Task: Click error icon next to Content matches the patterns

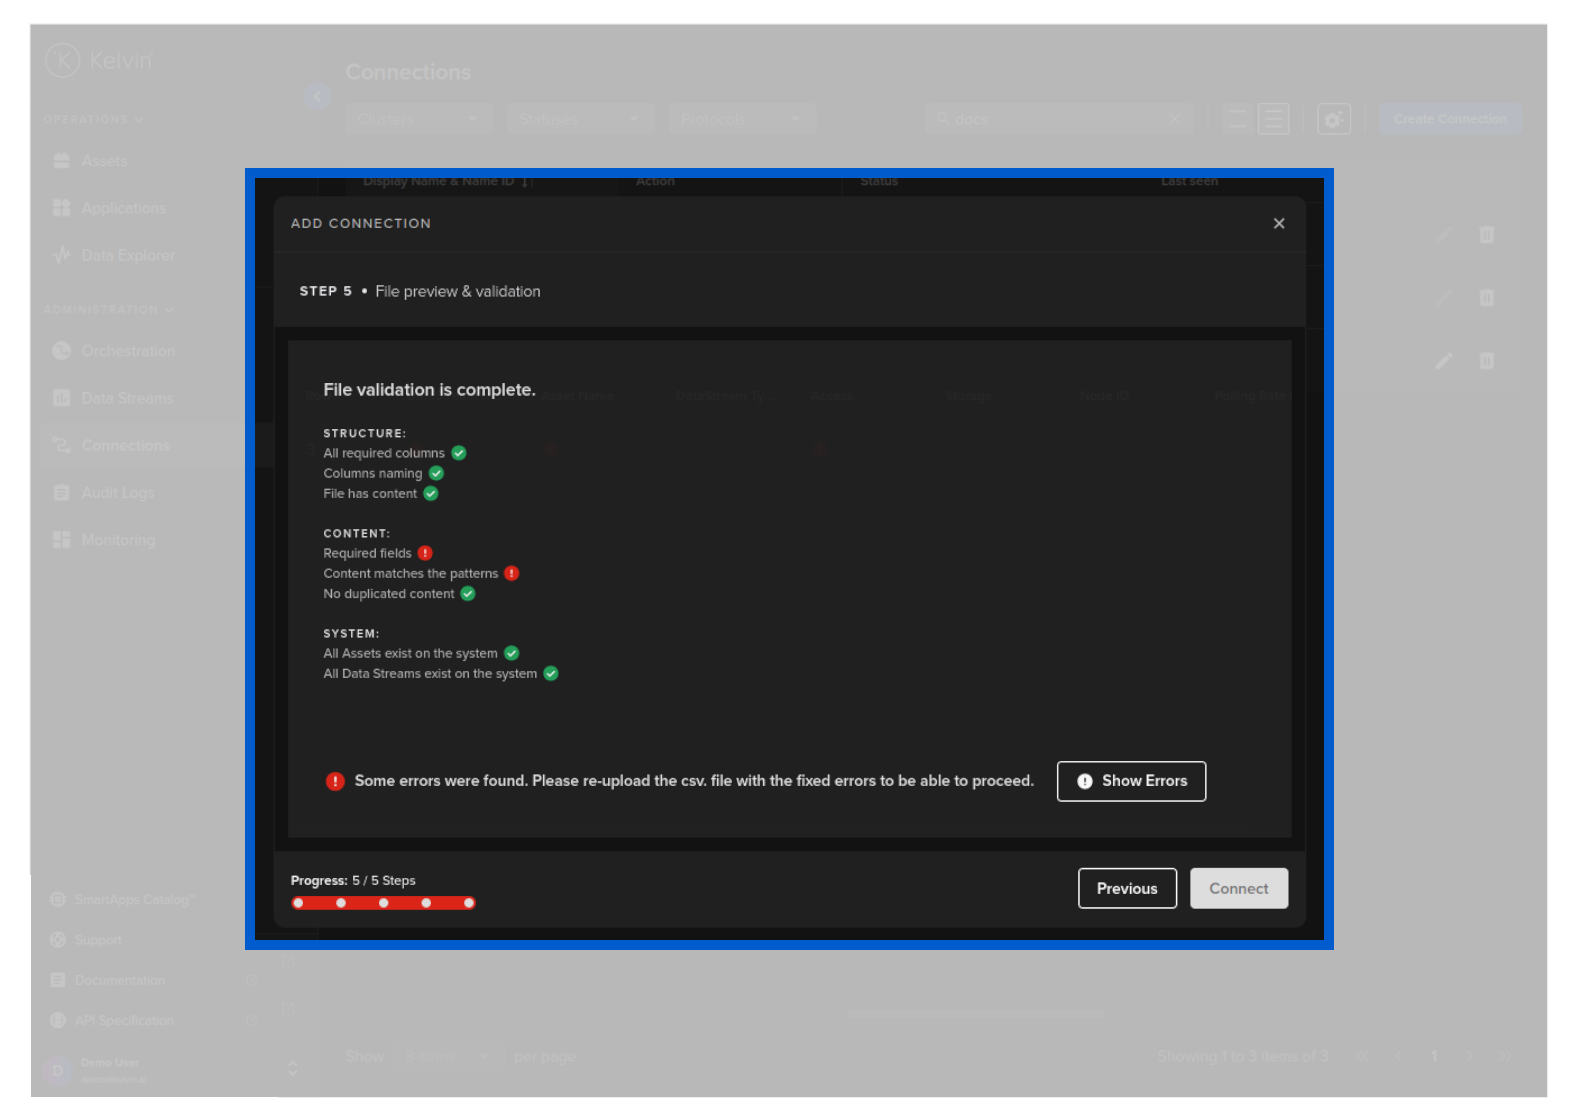Action: click(x=512, y=573)
